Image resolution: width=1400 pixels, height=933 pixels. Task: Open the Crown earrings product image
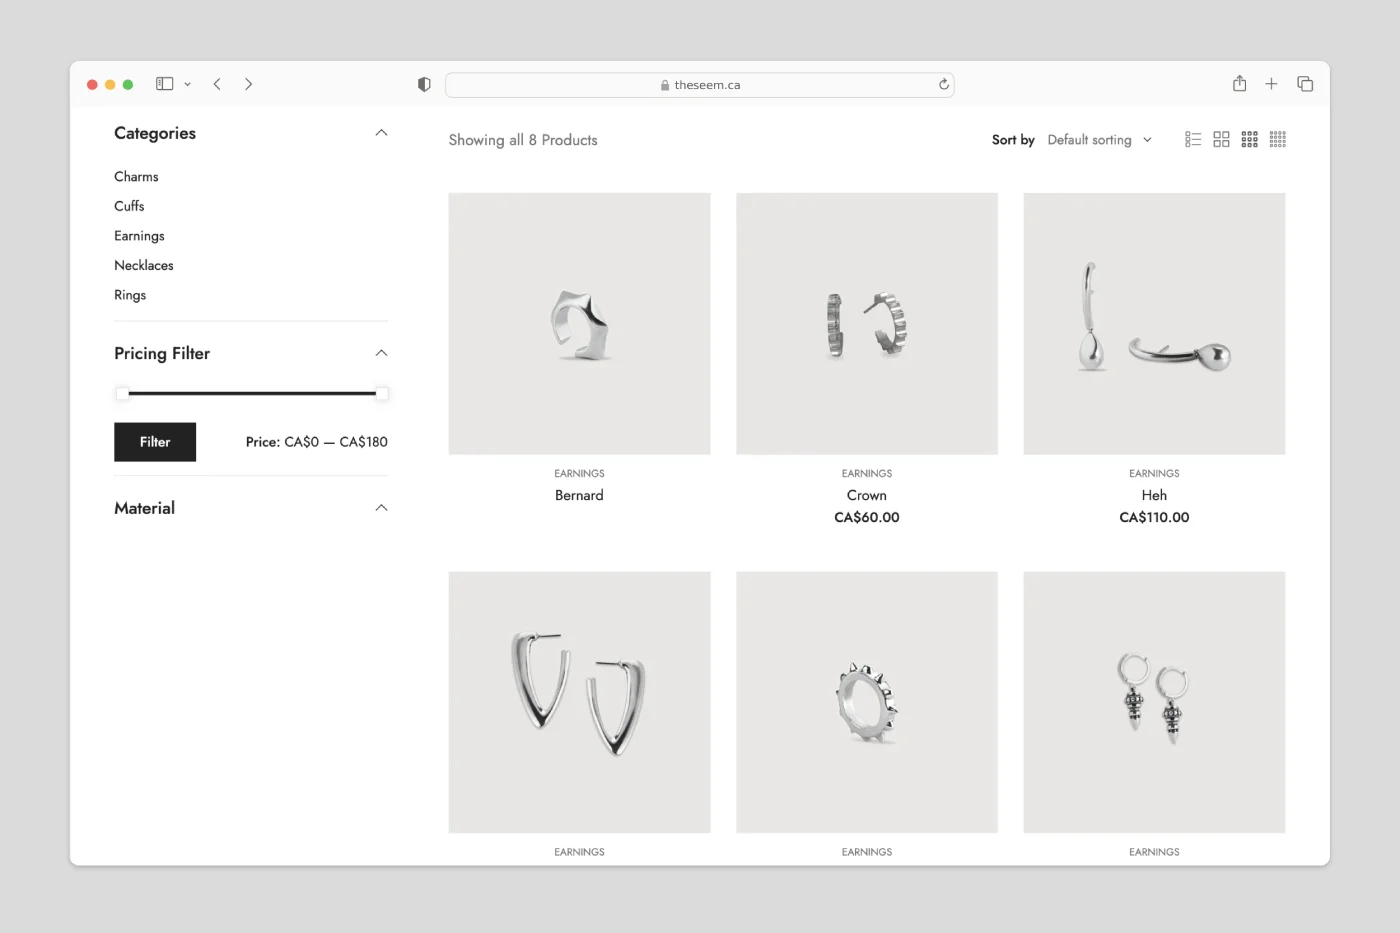click(866, 323)
